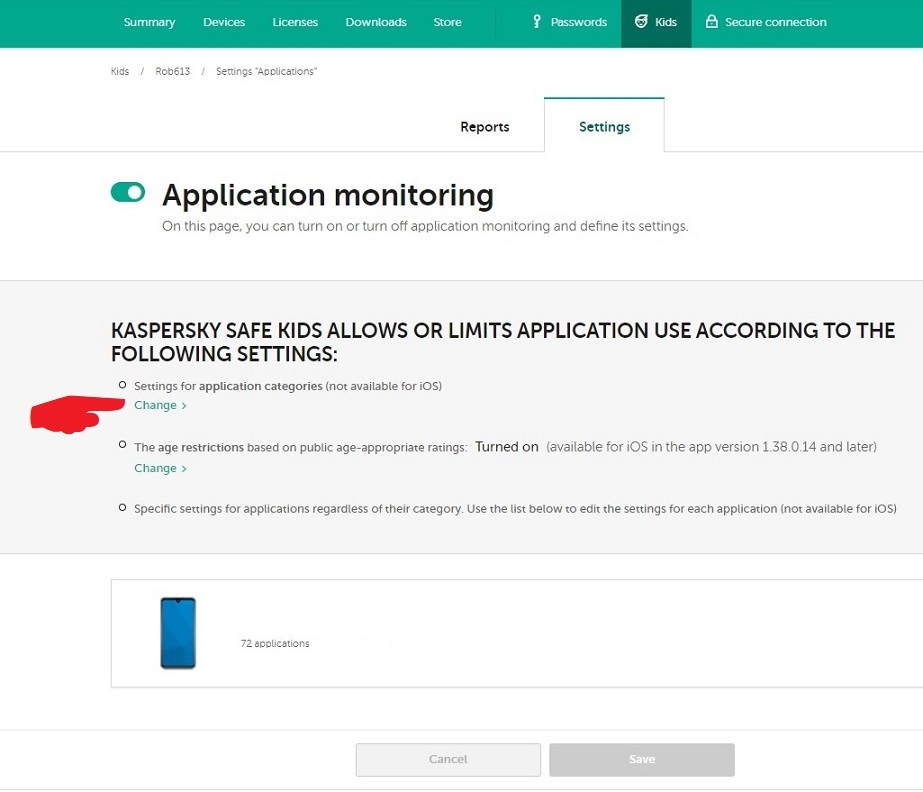923x792 pixels.
Task: Select the Settings "Applications" breadcrumb
Action: tap(266, 71)
